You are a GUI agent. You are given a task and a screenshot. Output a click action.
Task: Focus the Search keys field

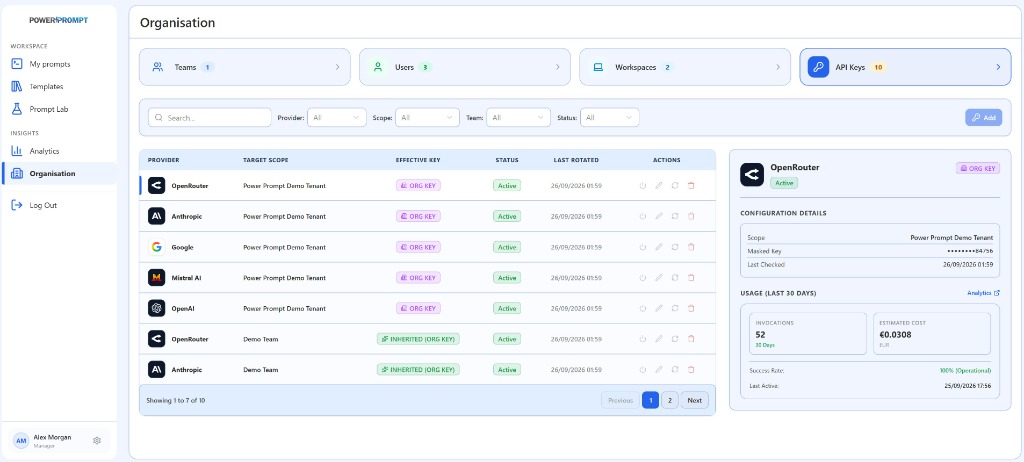[x=210, y=118]
